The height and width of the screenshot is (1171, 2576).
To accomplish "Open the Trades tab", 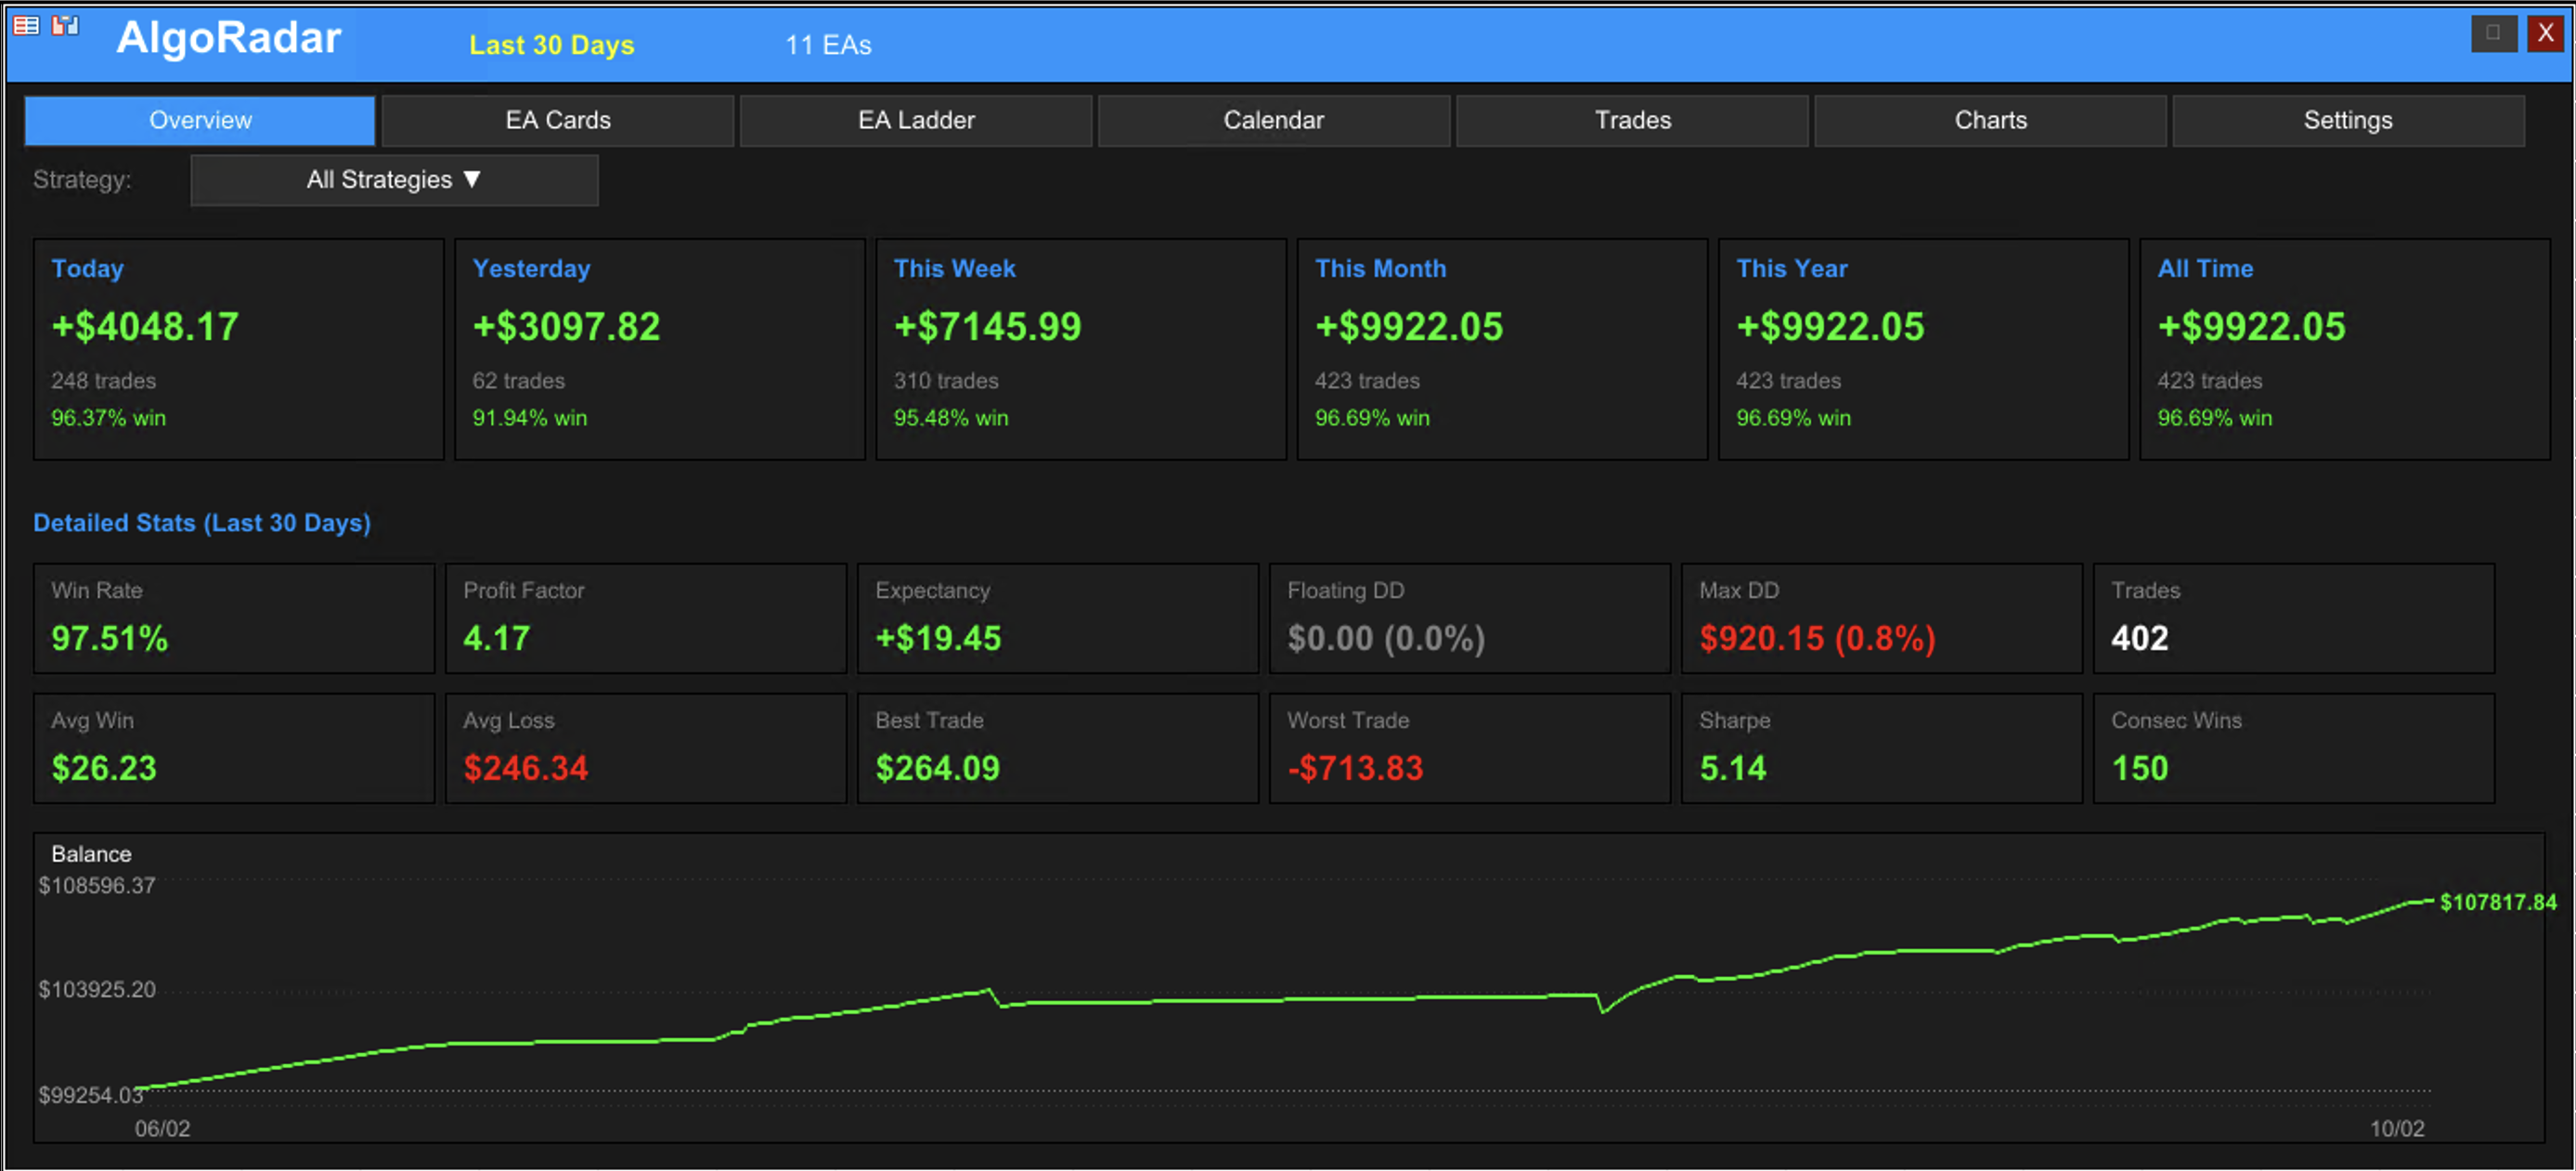I will [1631, 121].
